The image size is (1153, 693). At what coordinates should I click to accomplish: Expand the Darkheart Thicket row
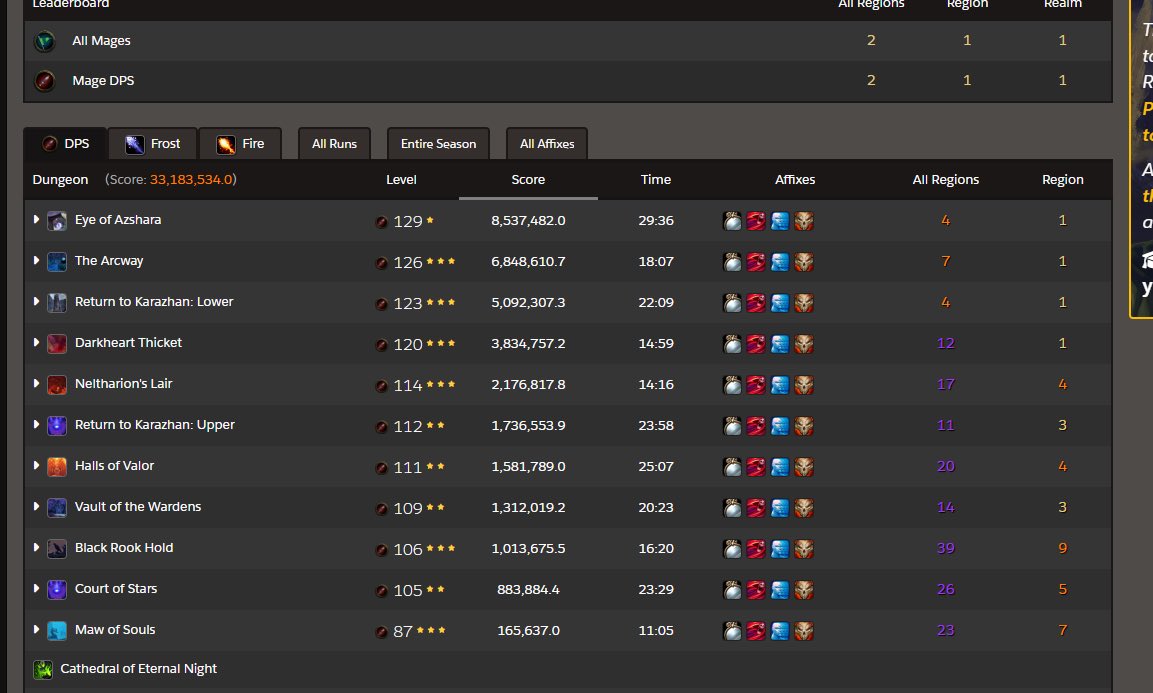pos(36,343)
